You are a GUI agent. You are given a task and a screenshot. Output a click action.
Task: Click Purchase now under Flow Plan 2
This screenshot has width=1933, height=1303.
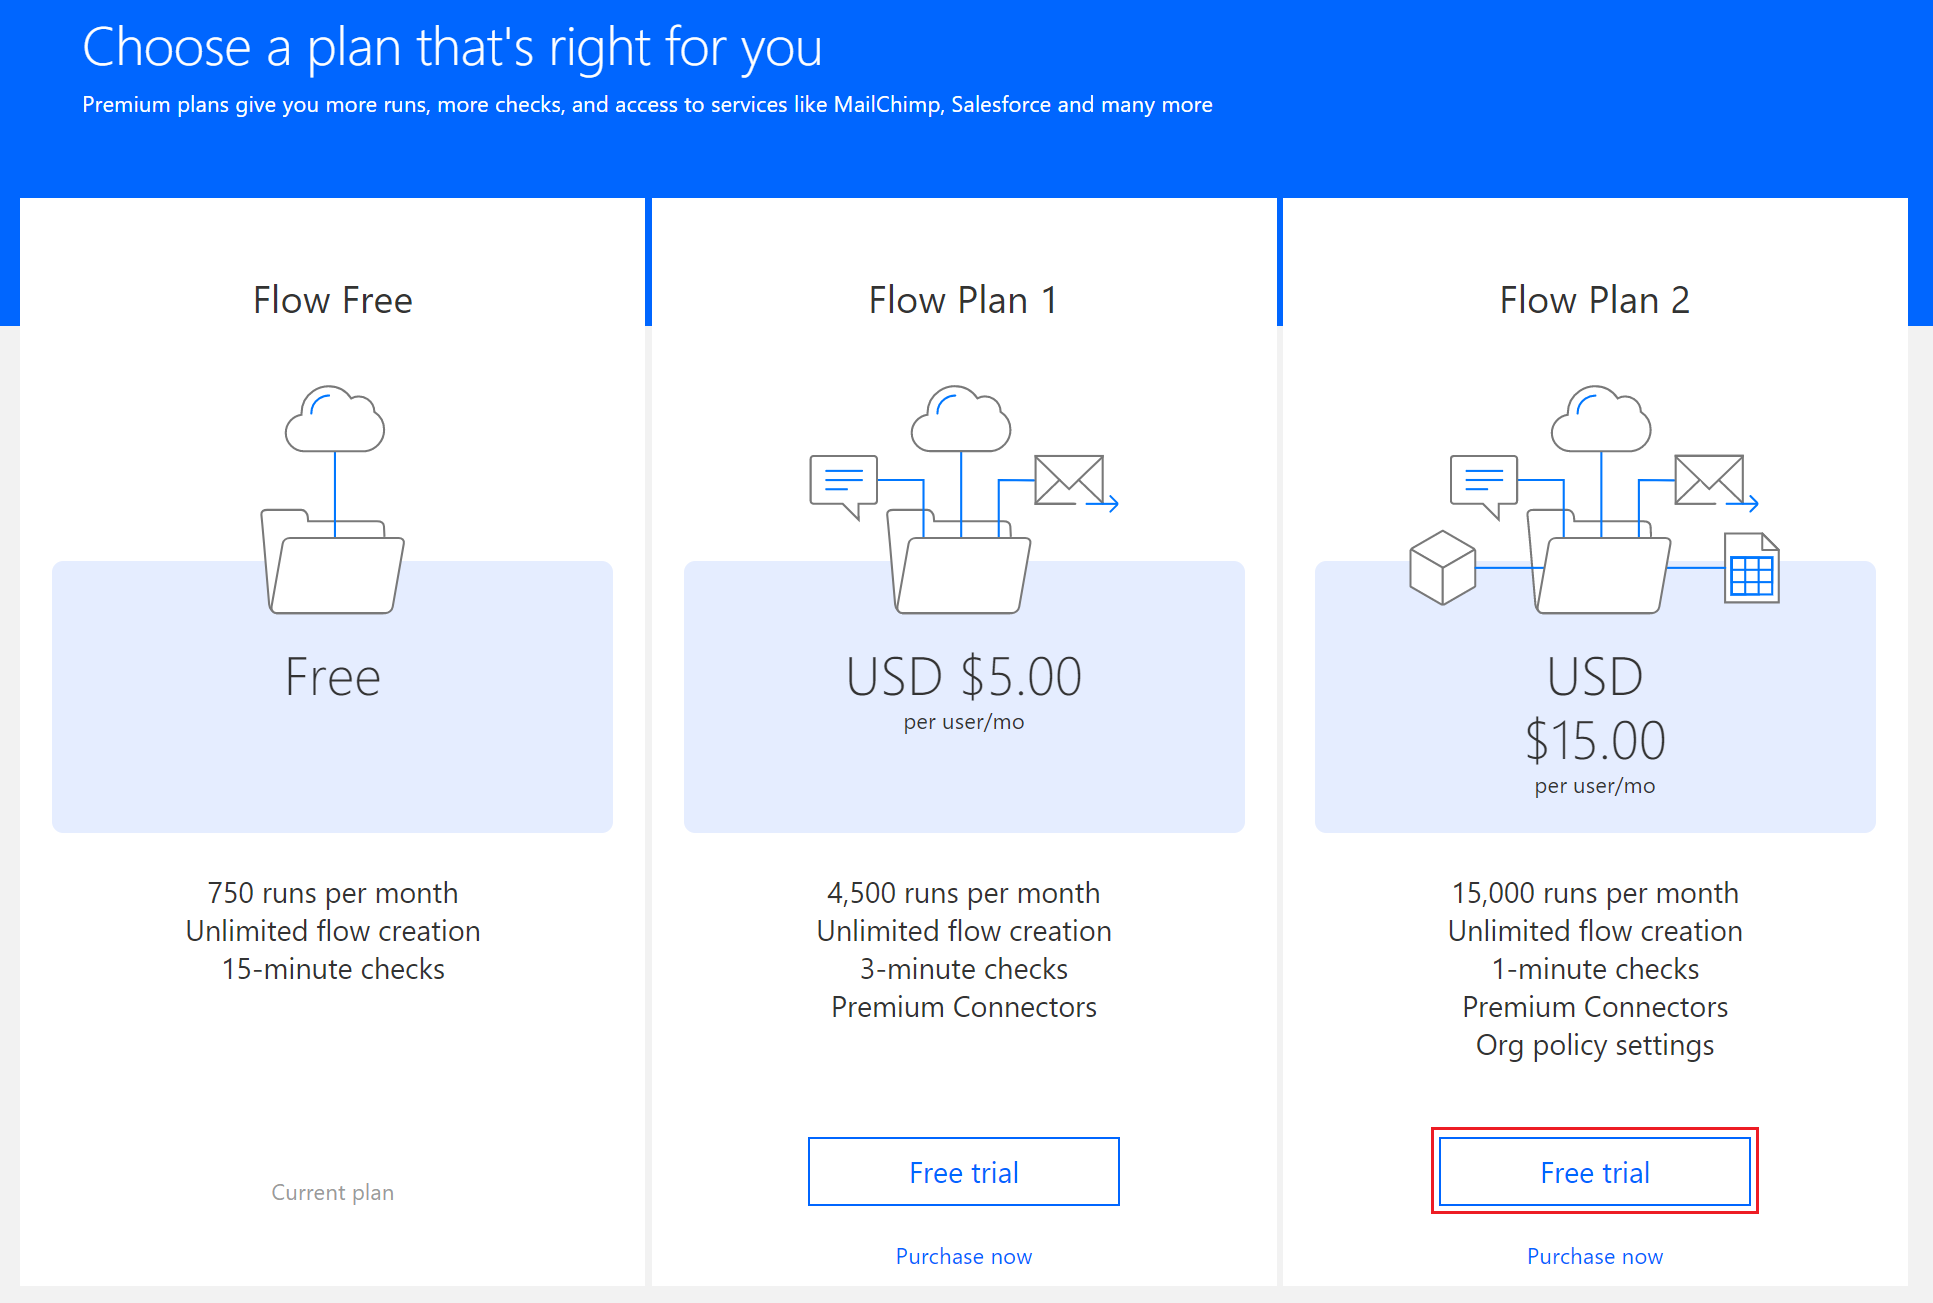[x=1594, y=1256]
